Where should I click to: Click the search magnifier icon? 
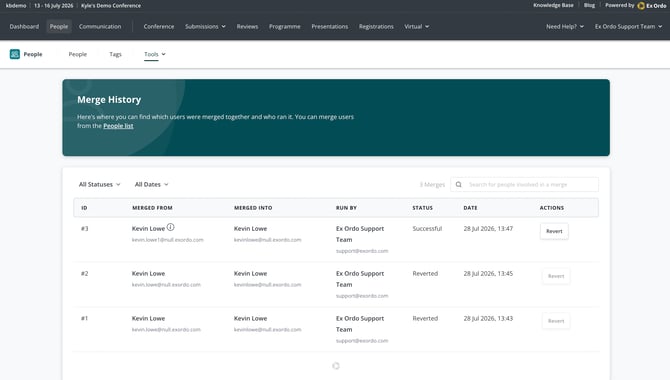pos(458,185)
